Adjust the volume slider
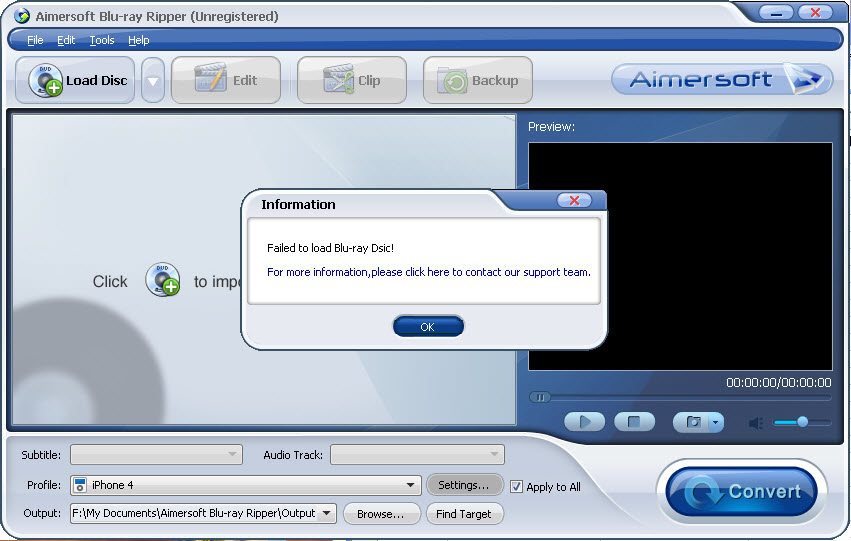 coord(802,422)
